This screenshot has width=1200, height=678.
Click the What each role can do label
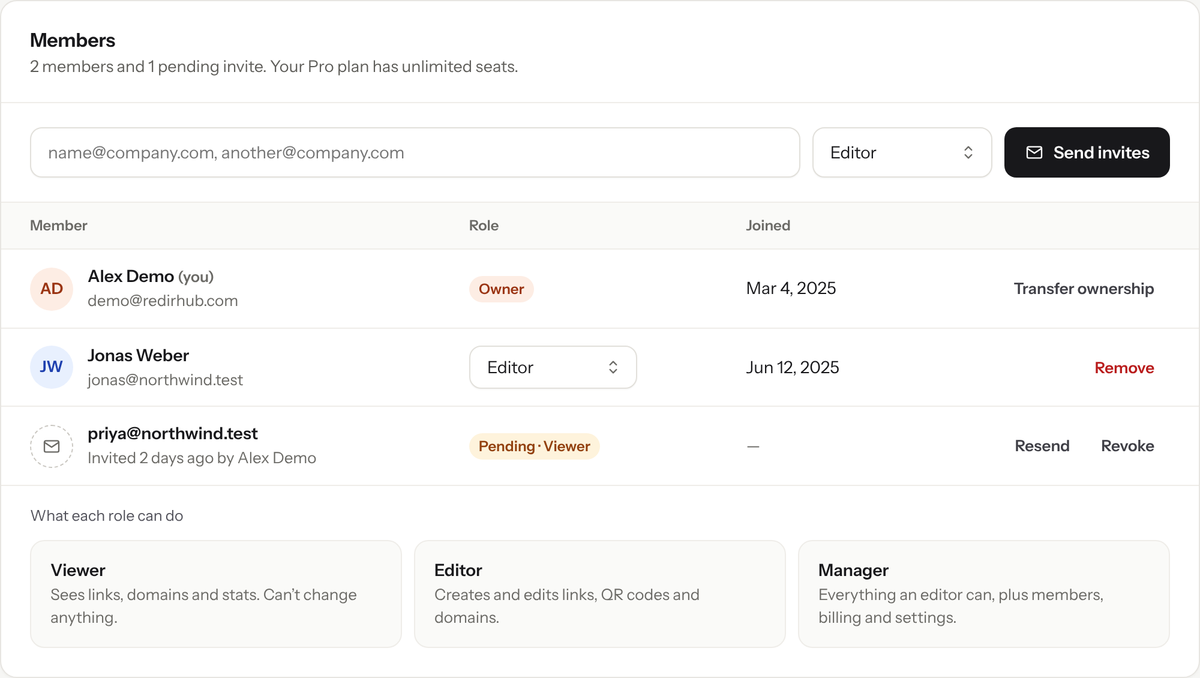107,516
